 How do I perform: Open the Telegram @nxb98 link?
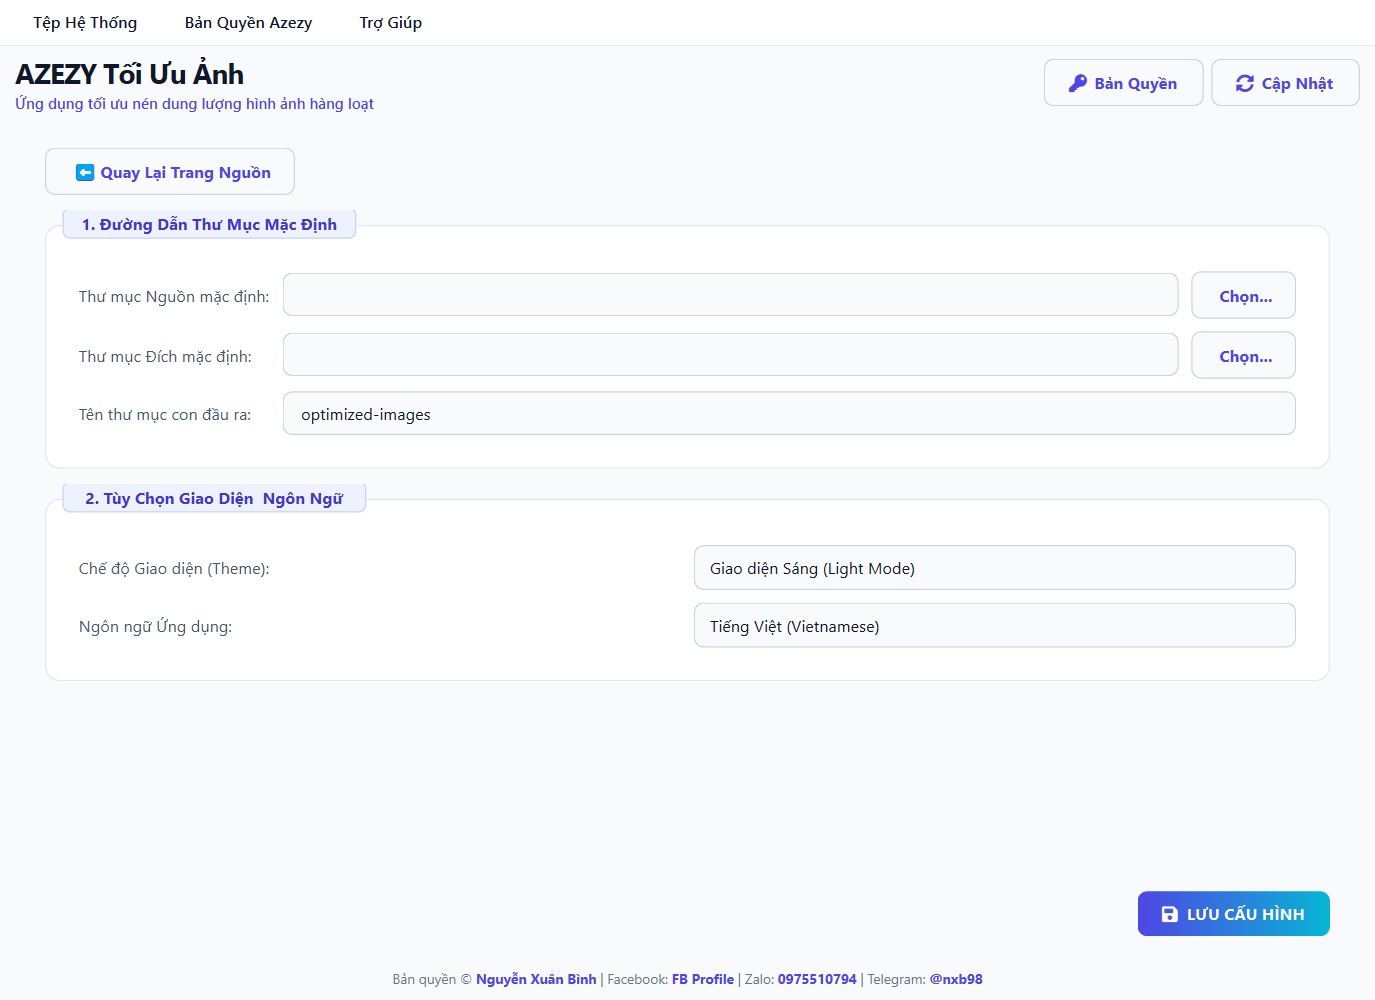(x=956, y=979)
